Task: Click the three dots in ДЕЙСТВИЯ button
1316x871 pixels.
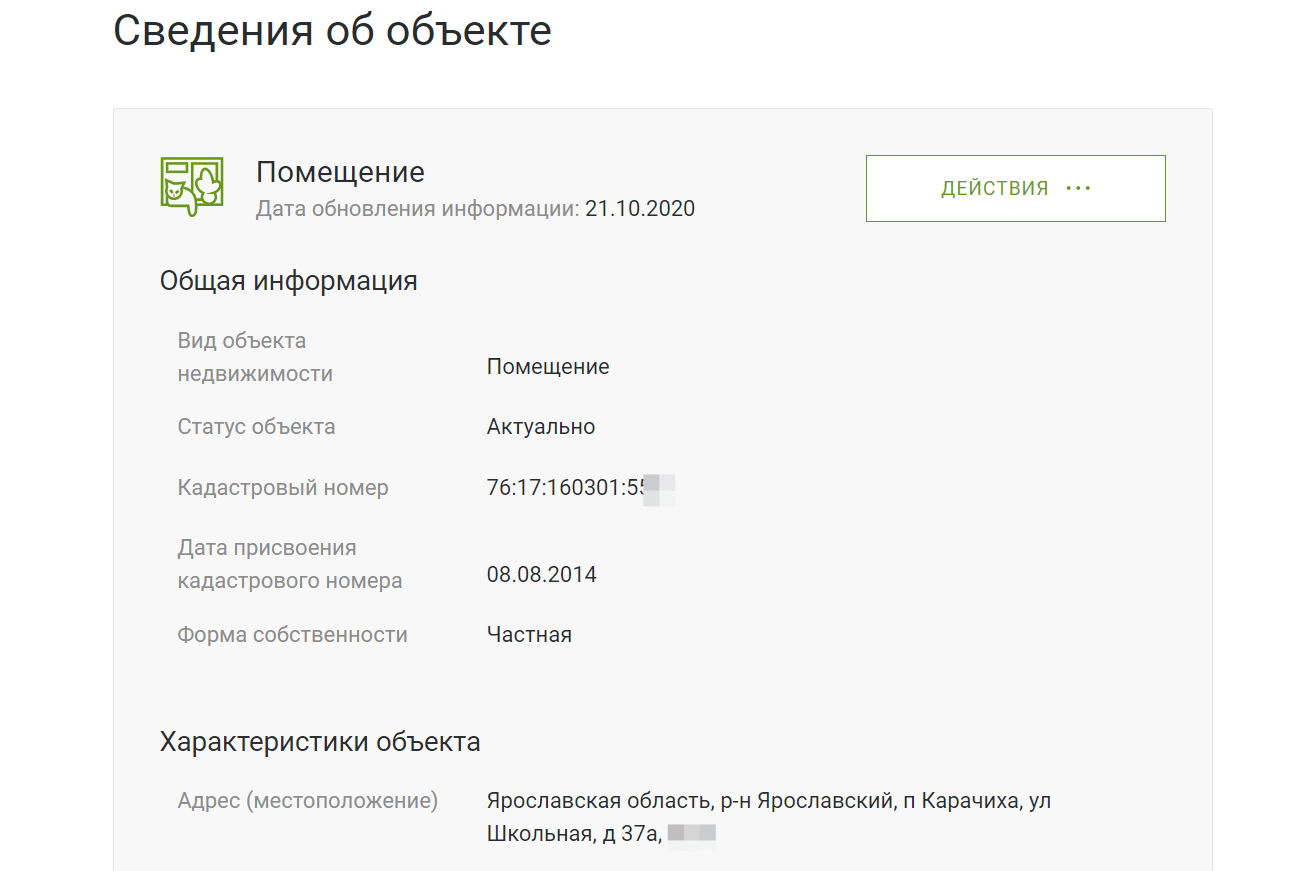Action: [x=1078, y=189]
